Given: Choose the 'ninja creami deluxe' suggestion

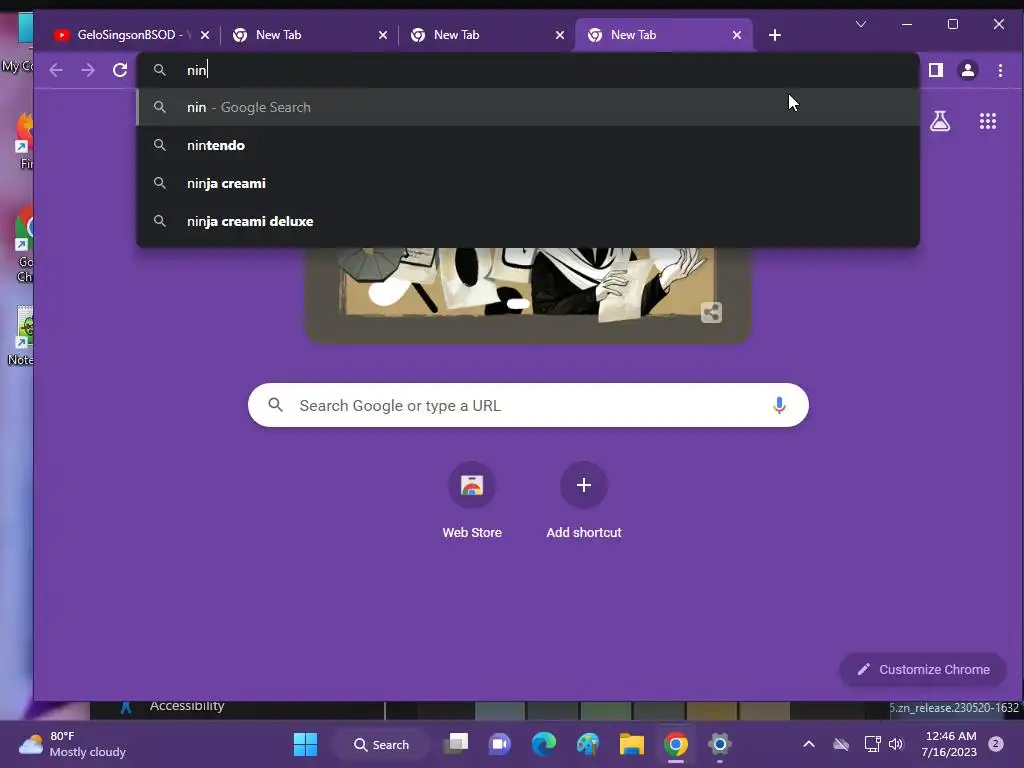Looking at the screenshot, I should 528,221.
